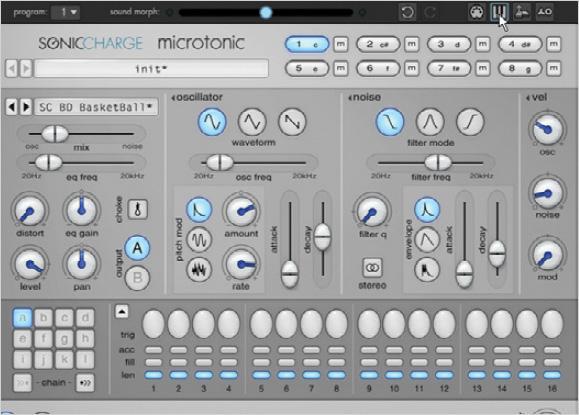The width and height of the screenshot is (579, 415).
Task: Click the chain forward arrows button
Action: click(85, 383)
